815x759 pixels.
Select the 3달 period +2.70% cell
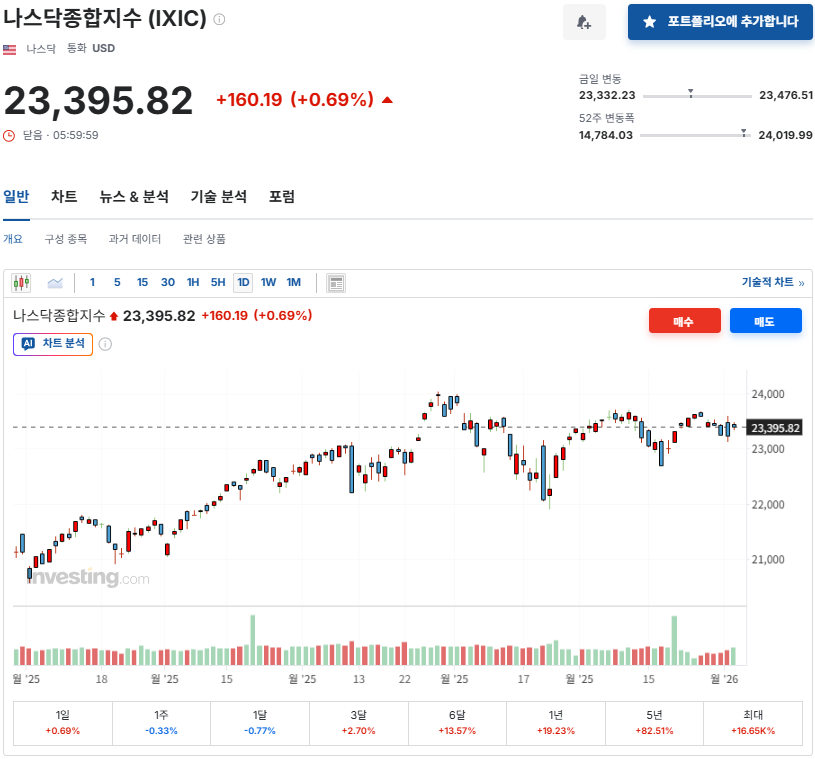tap(359, 723)
